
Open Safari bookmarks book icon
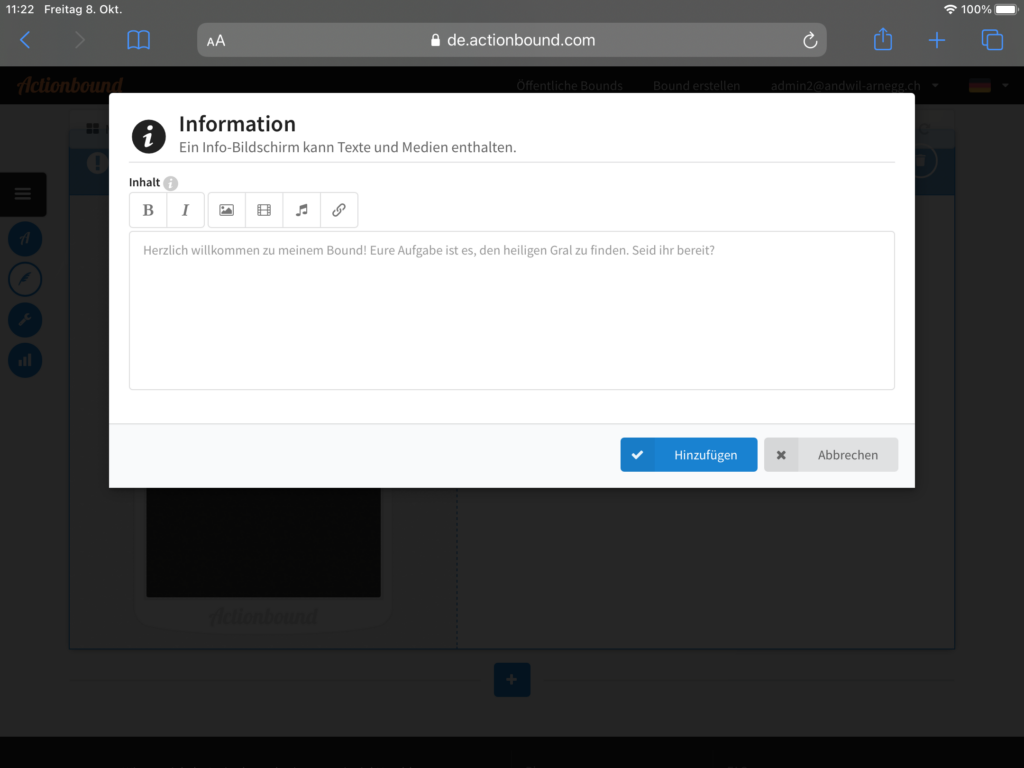138,40
